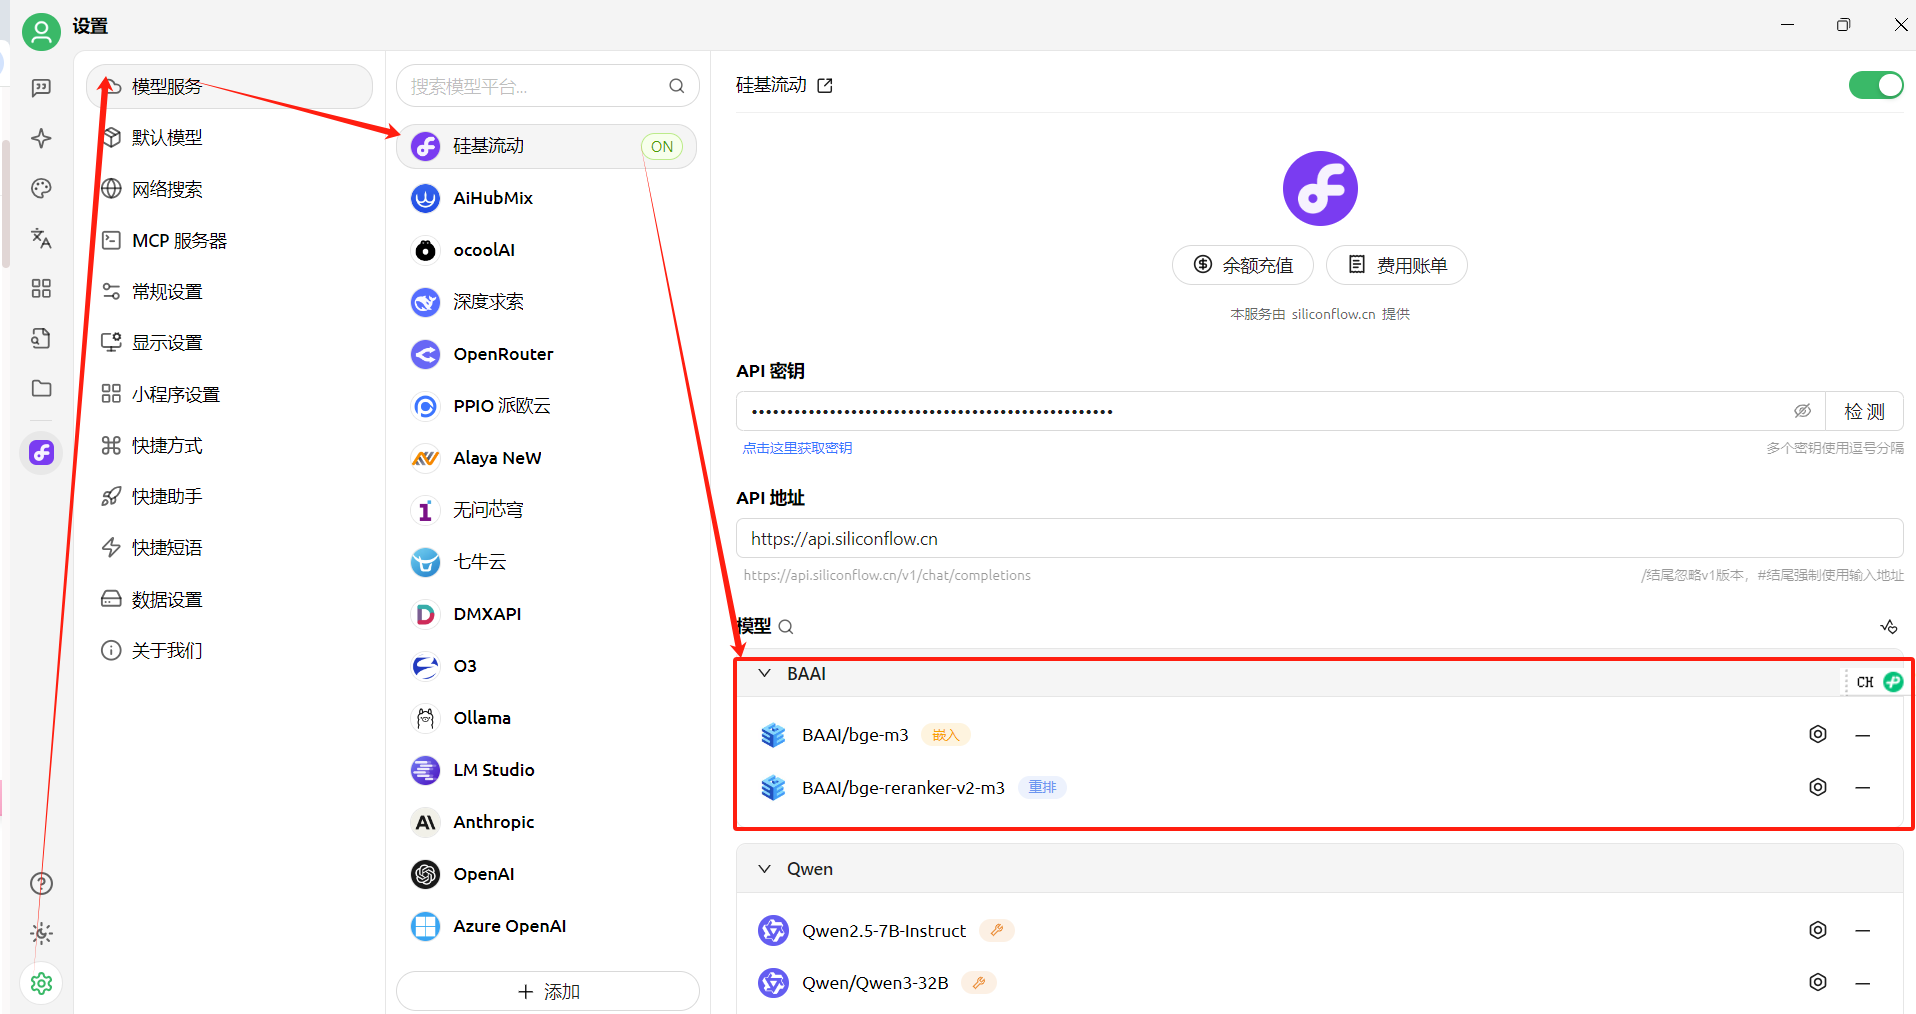Open the palette painting sidebar icon
This screenshot has height=1014, width=1916.
coord(41,188)
